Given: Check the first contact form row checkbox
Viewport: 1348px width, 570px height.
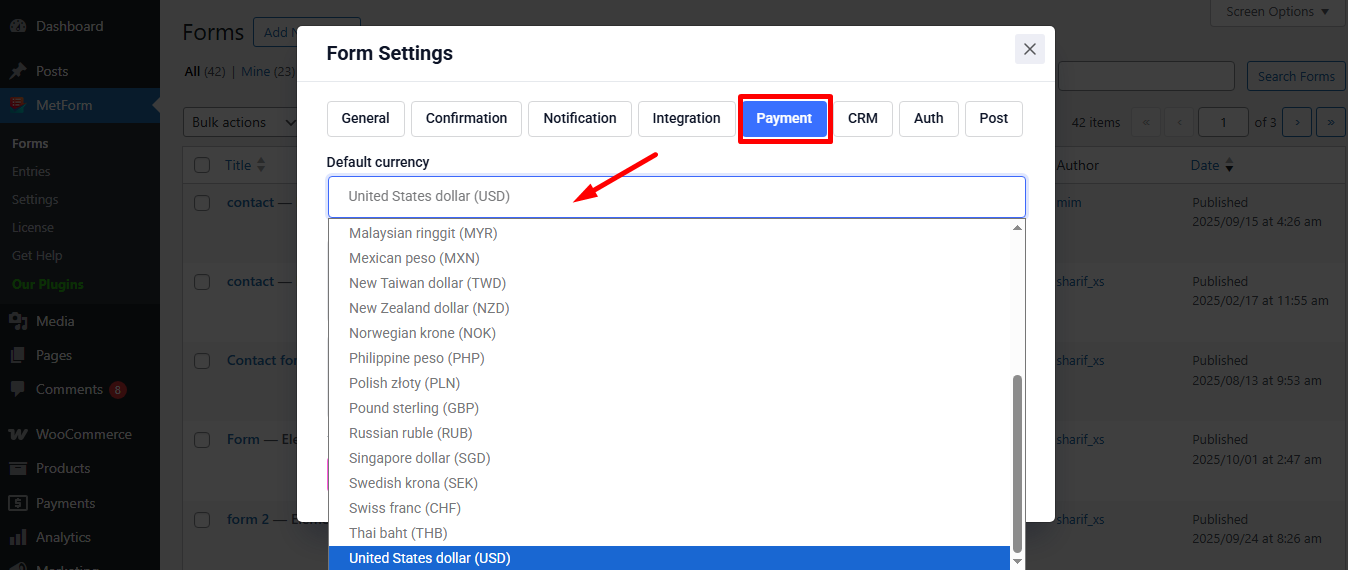Looking at the screenshot, I should 202,203.
